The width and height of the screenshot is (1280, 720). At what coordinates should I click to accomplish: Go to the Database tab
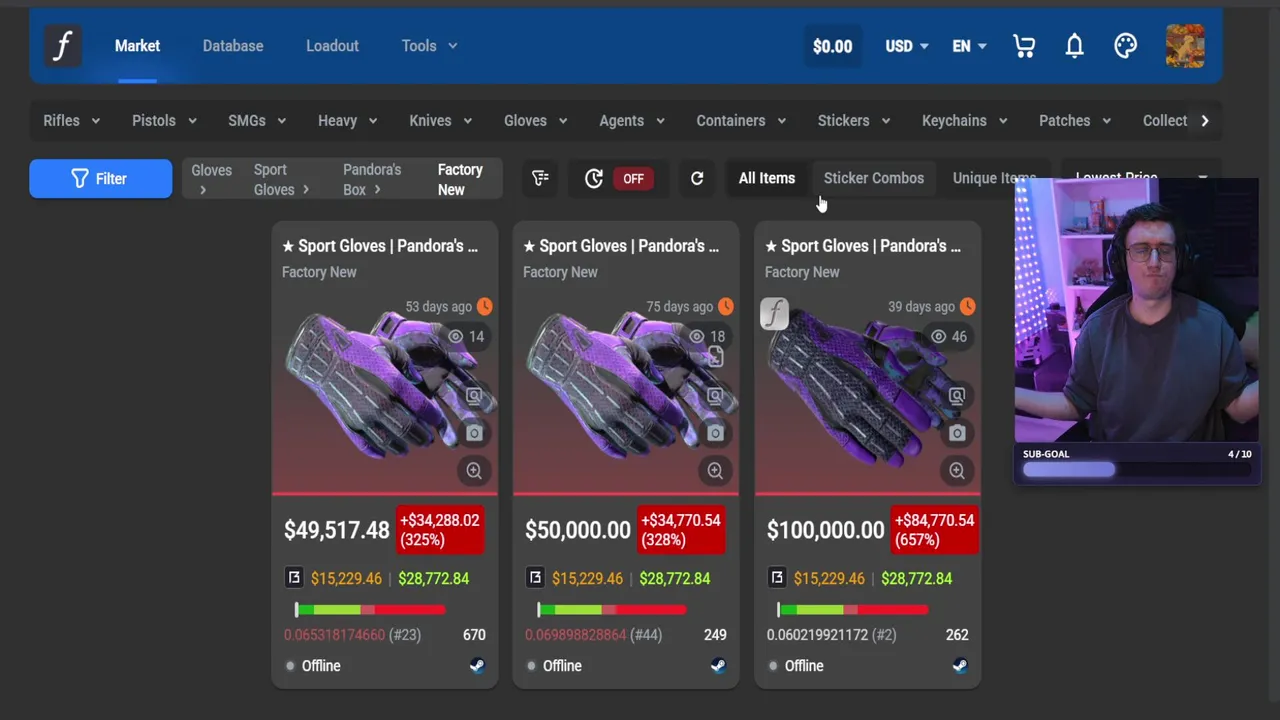coord(233,46)
